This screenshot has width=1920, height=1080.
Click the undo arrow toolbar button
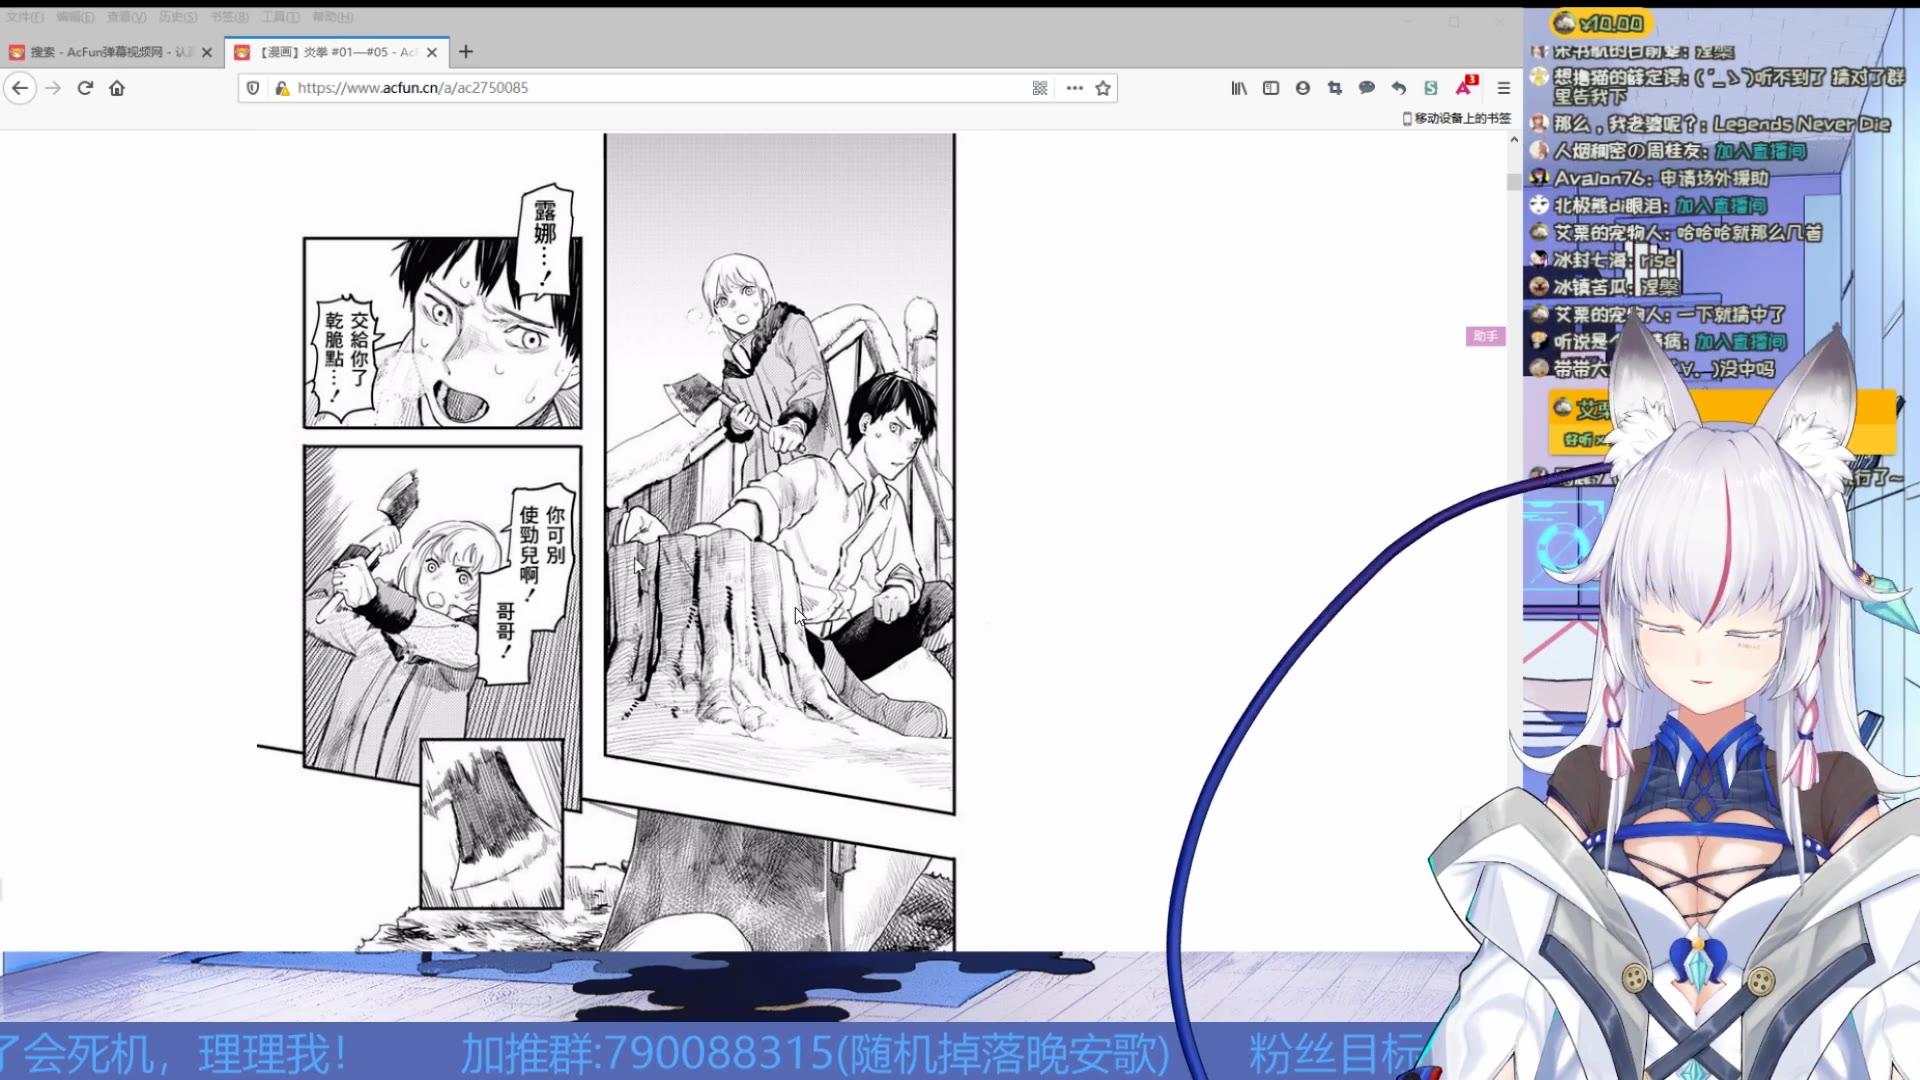coord(1399,88)
